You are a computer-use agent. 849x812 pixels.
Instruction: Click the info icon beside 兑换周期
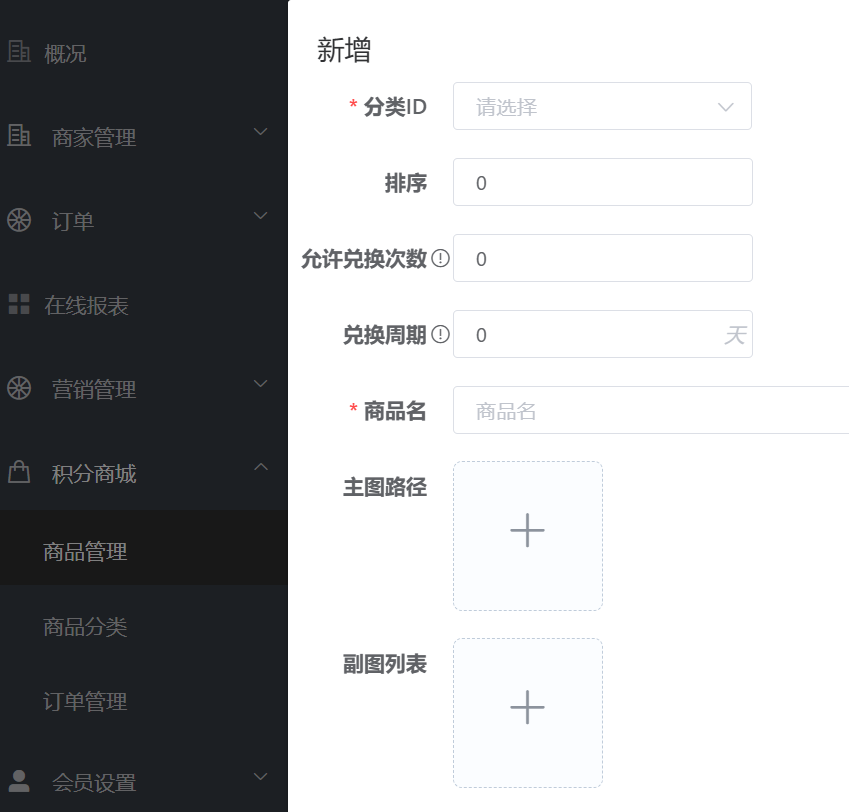440,335
